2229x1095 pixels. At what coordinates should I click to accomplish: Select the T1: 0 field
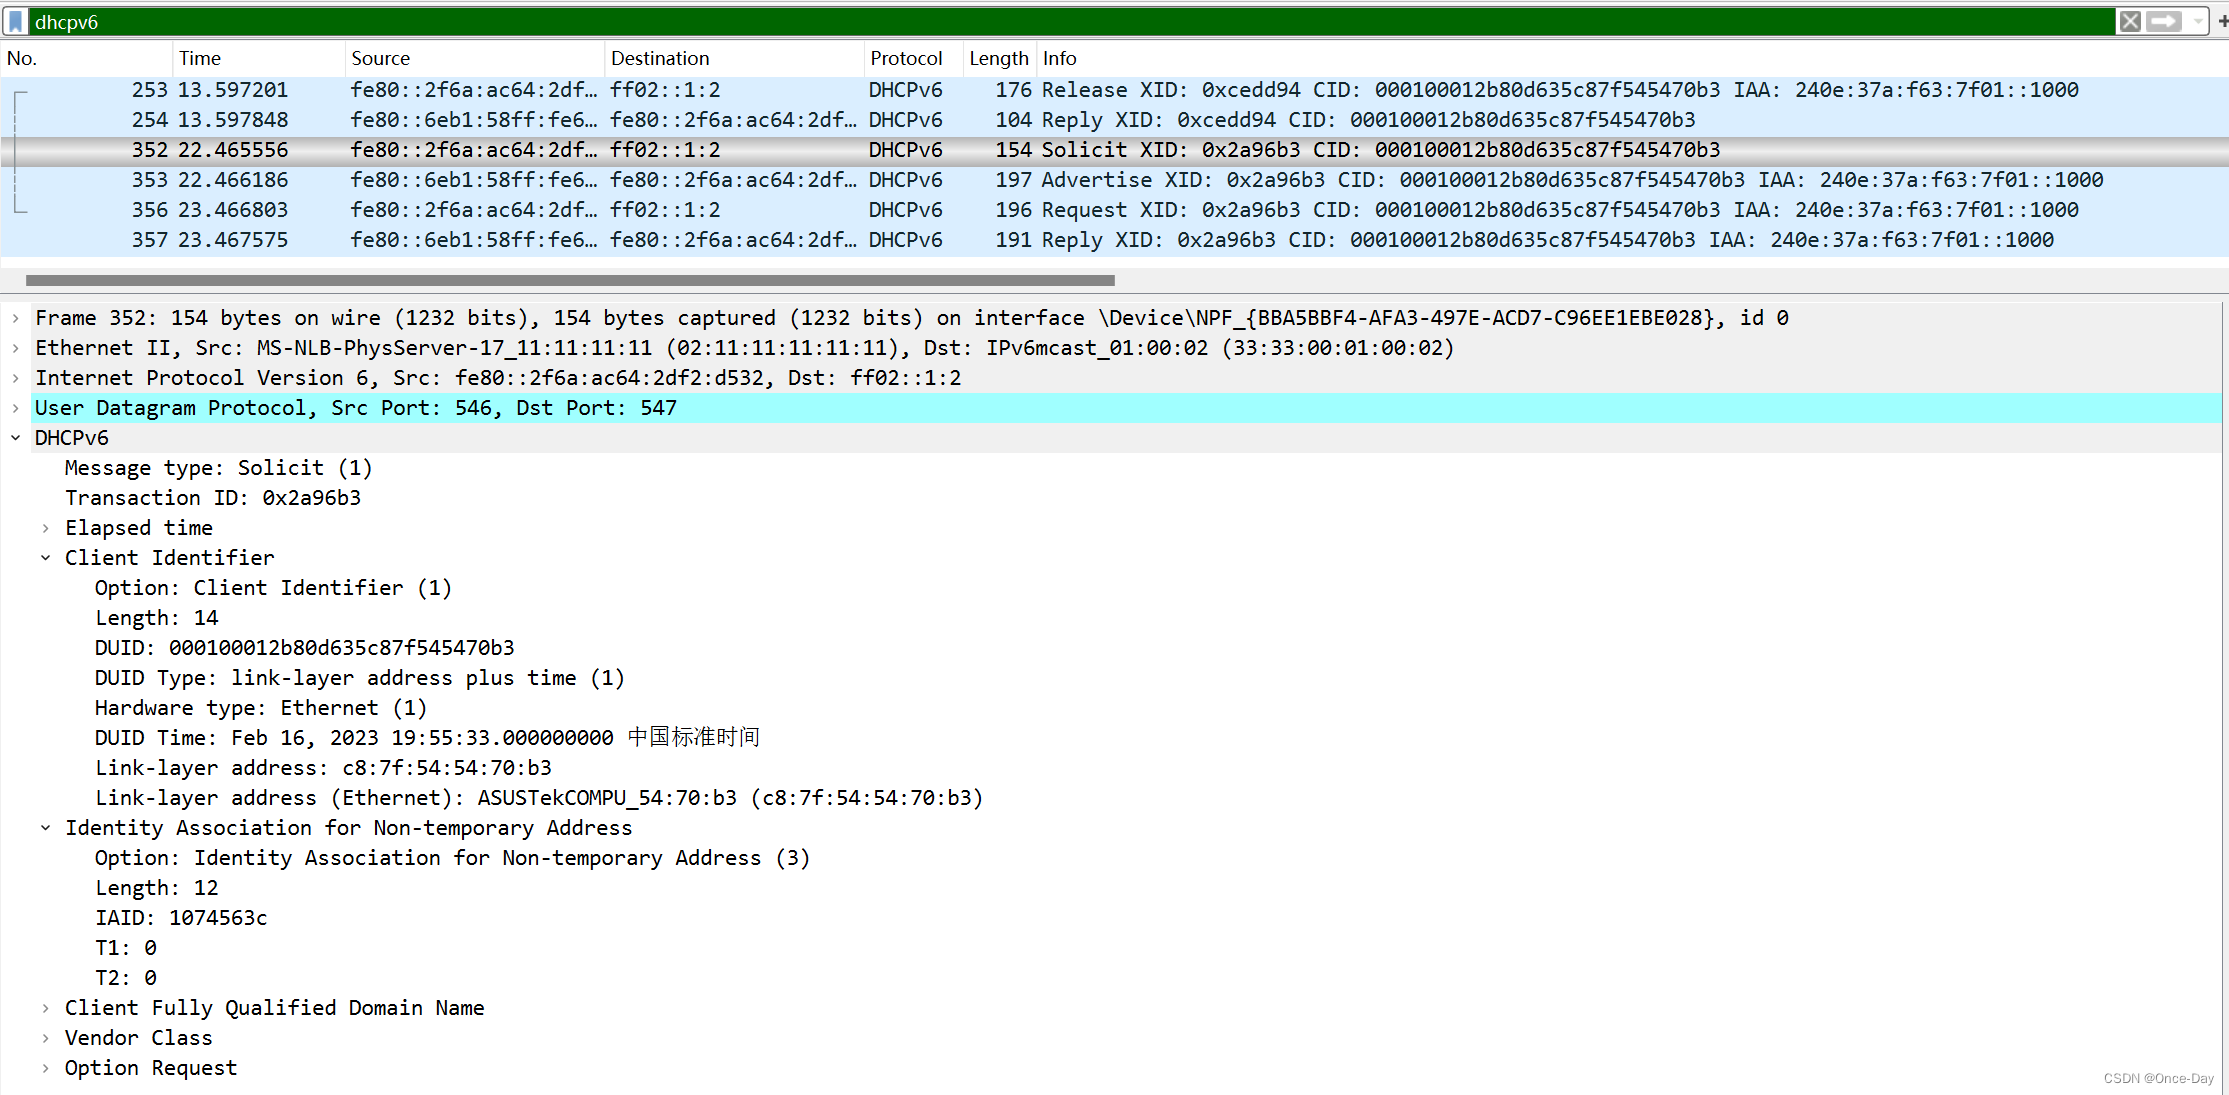(x=126, y=948)
